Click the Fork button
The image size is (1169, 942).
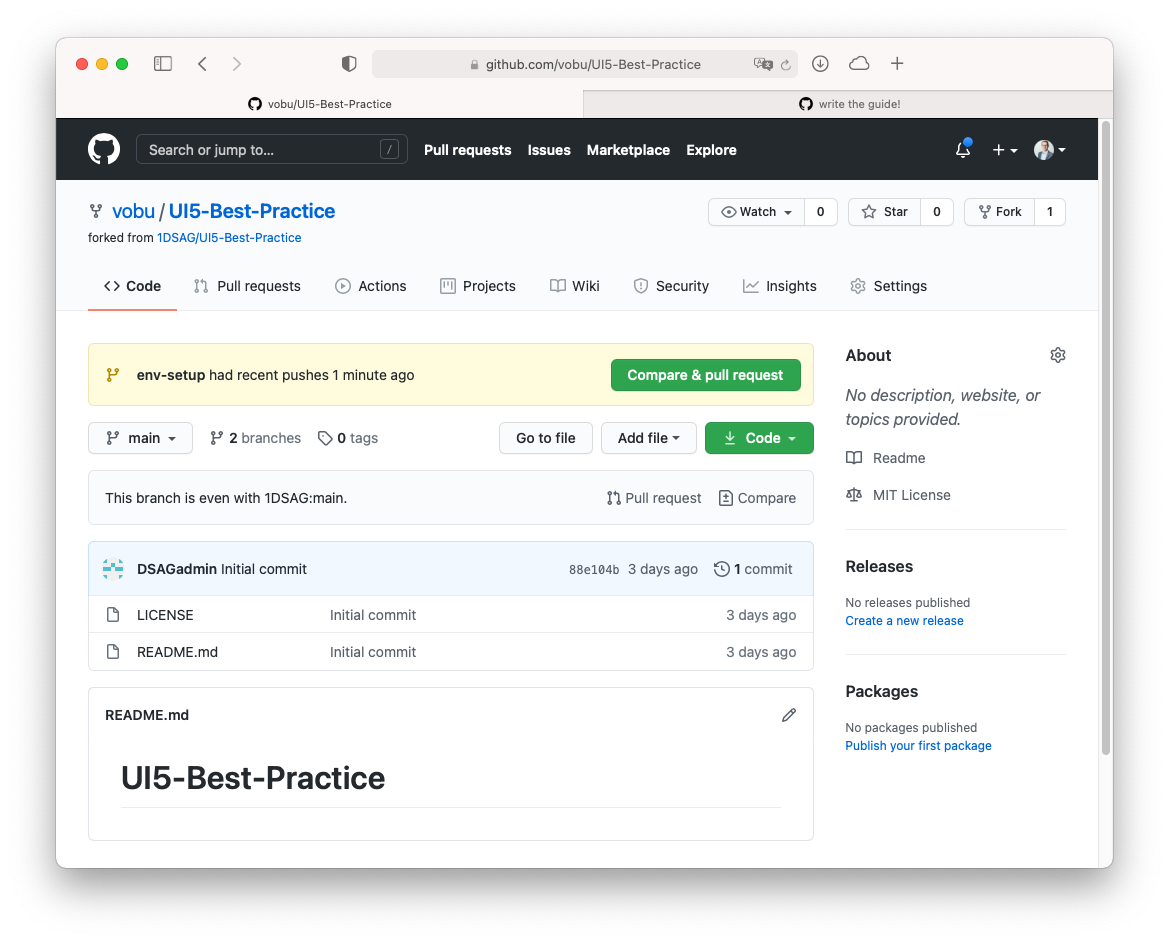(x=1000, y=212)
